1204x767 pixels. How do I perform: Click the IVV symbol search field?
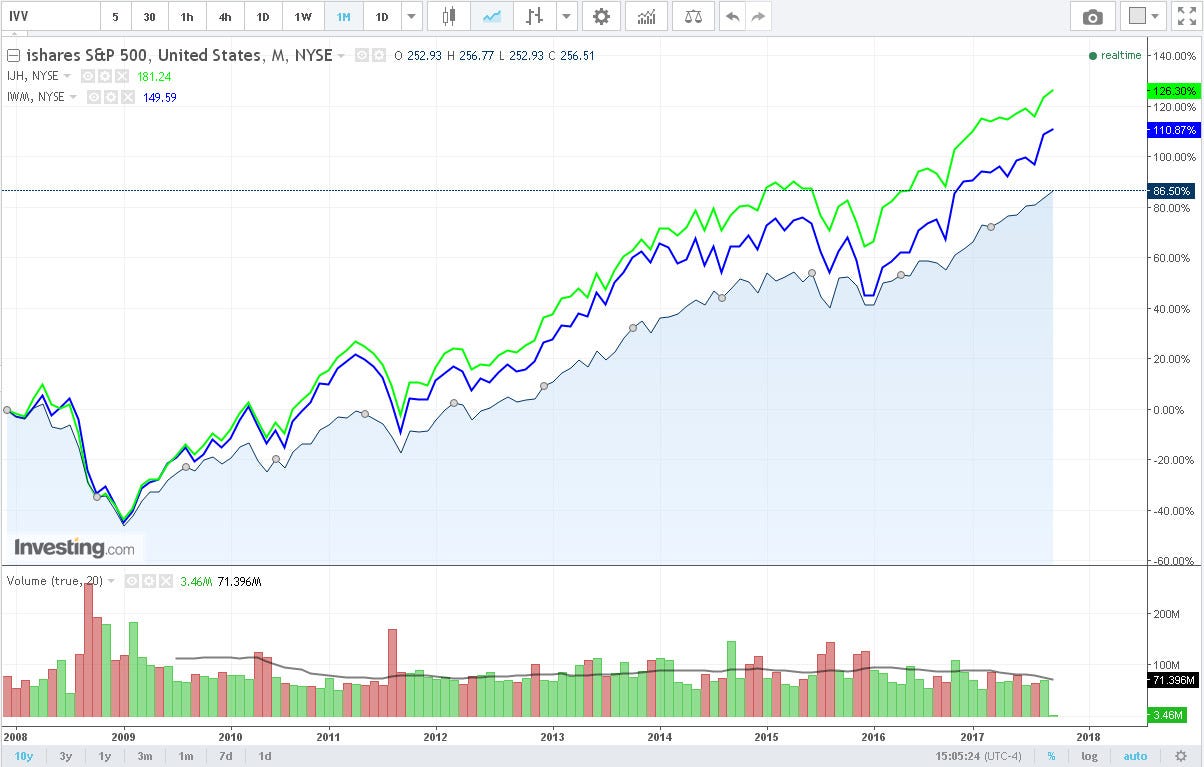(51, 16)
